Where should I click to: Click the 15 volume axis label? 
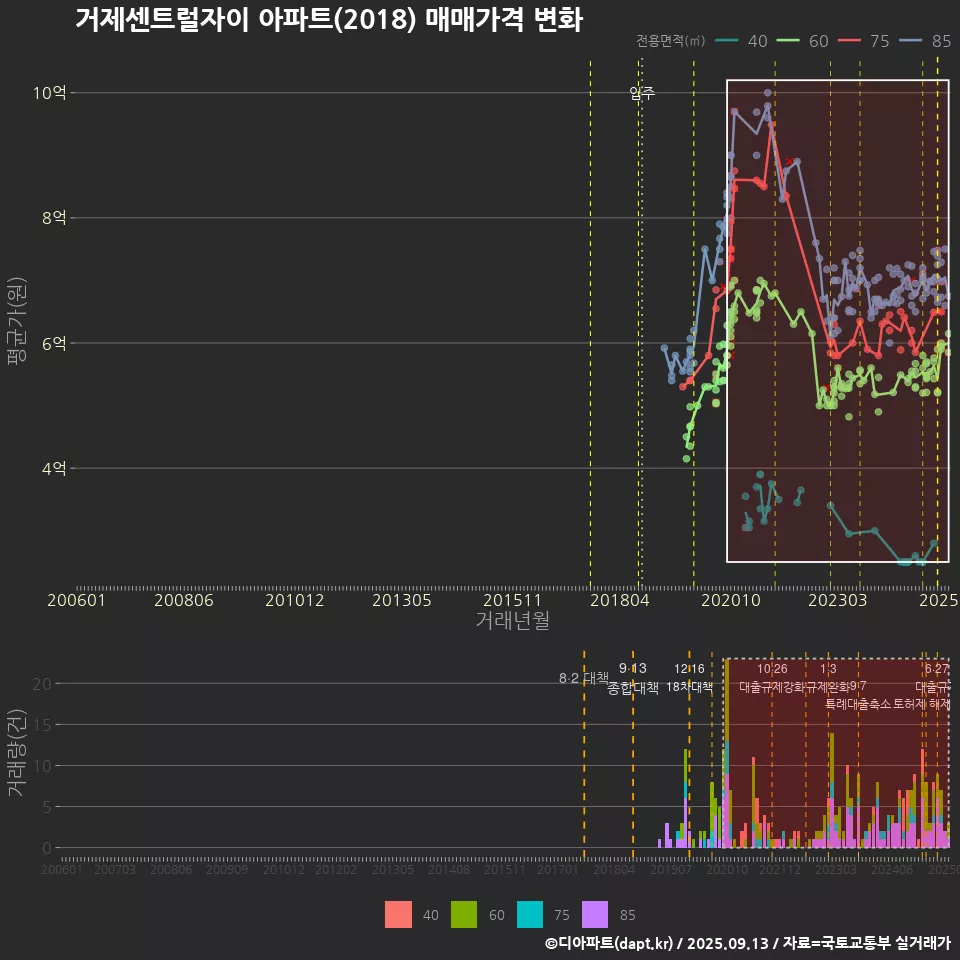(42, 725)
